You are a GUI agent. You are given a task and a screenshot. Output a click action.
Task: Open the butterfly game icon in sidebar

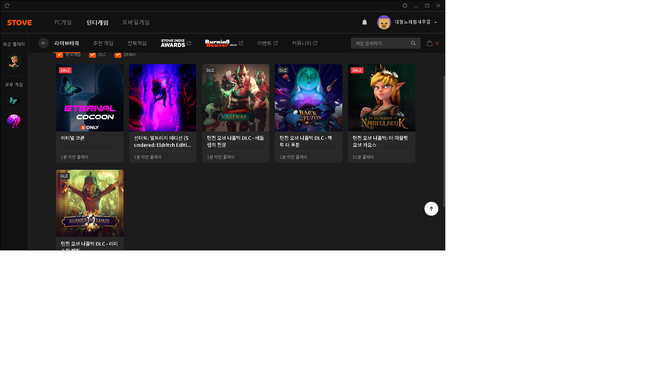tap(14, 101)
